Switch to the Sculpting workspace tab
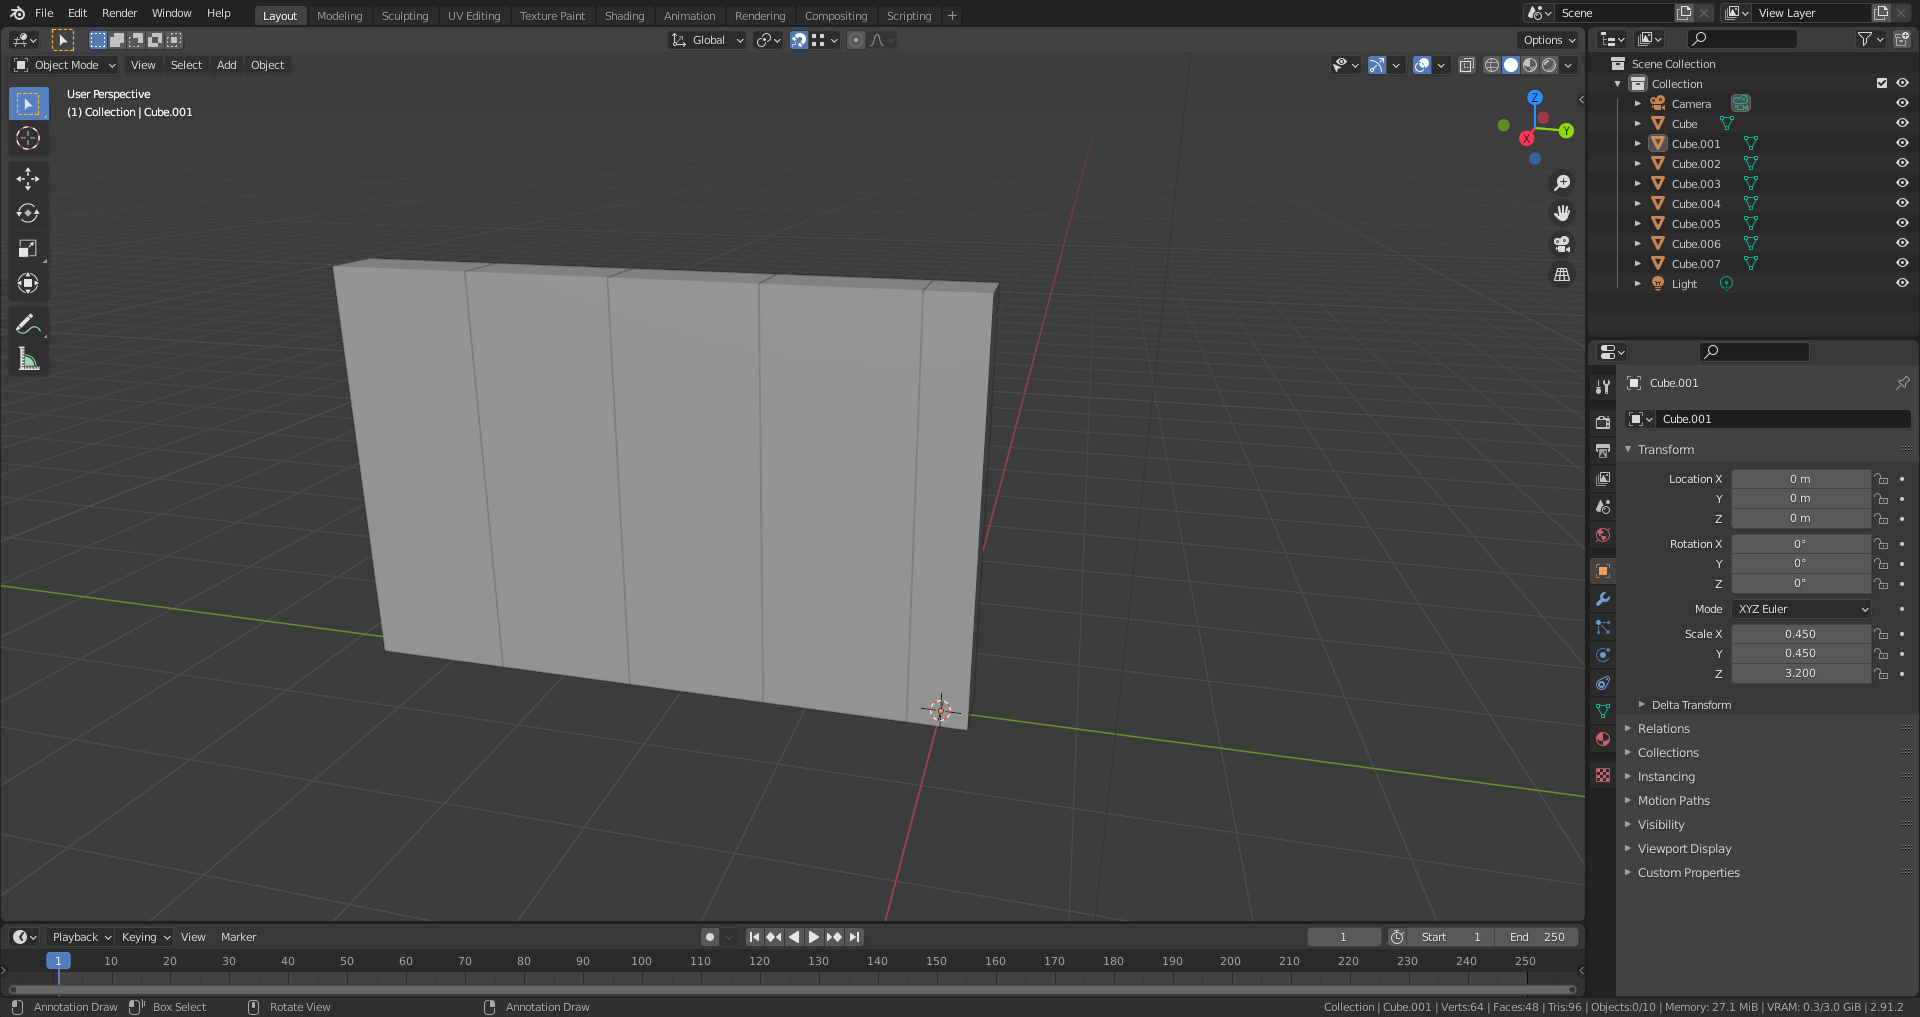 (404, 16)
